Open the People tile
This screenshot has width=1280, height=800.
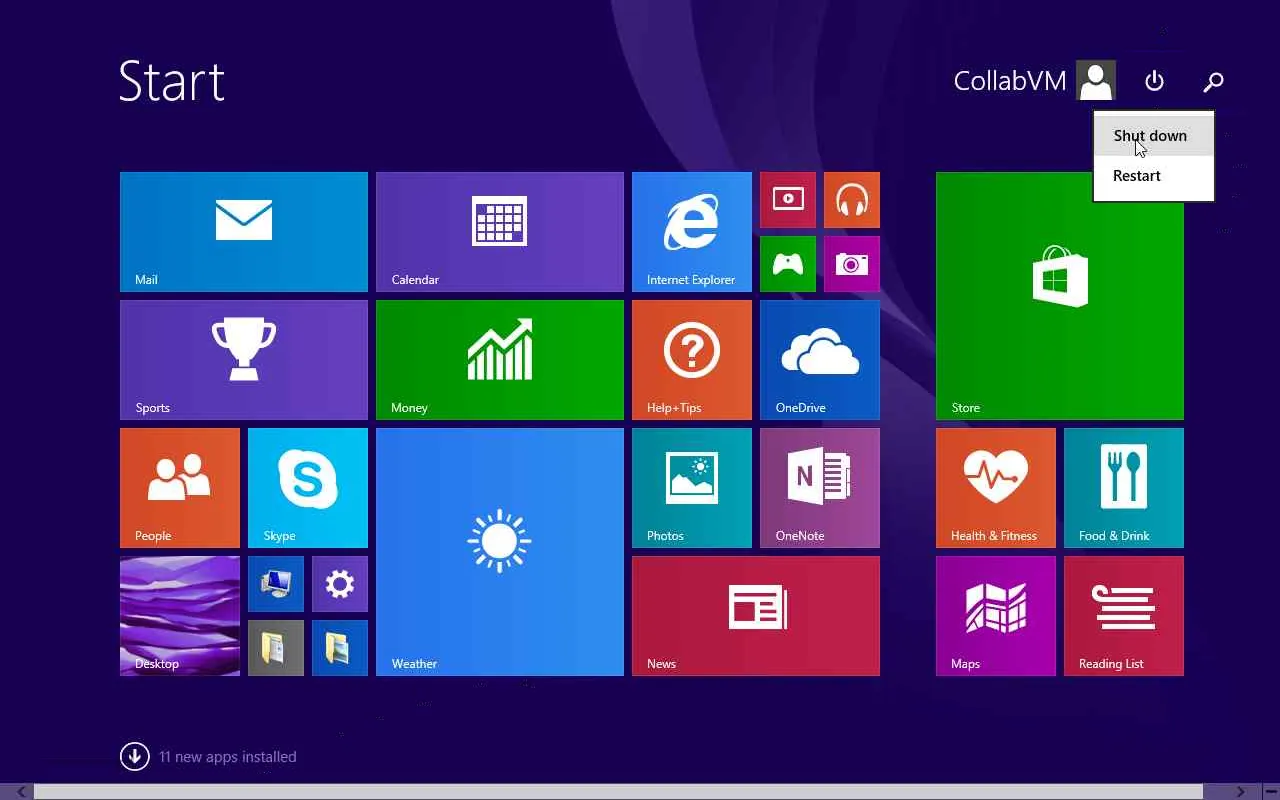coord(180,488)
